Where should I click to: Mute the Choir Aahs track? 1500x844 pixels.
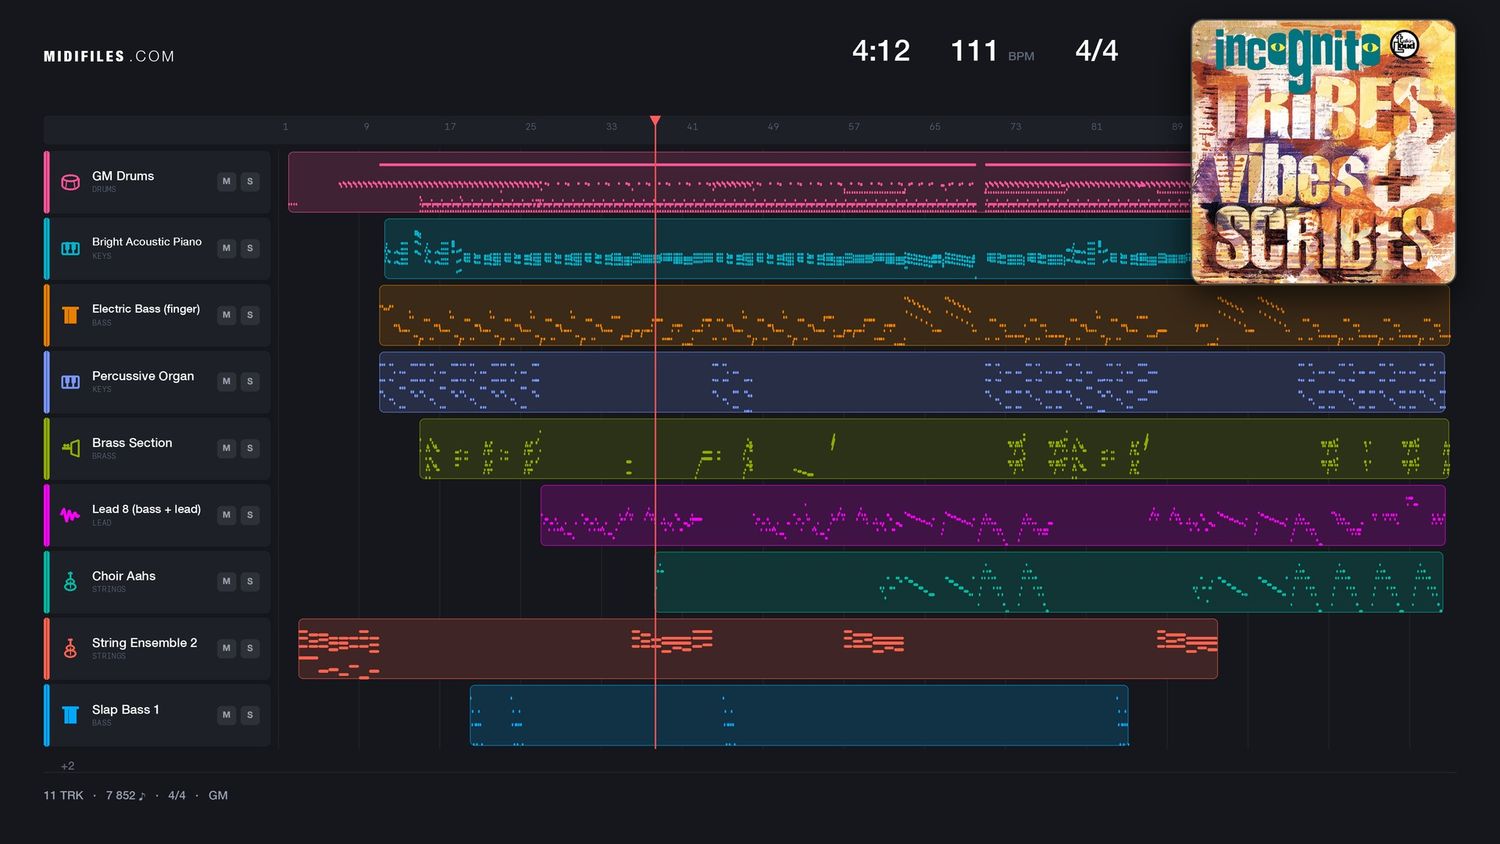coord(226,581)
